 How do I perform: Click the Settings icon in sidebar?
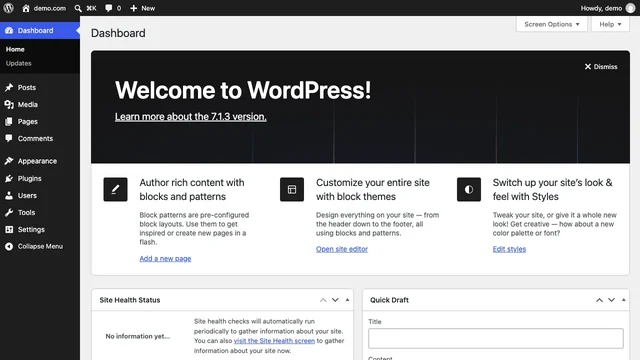[x=9, y=229]
